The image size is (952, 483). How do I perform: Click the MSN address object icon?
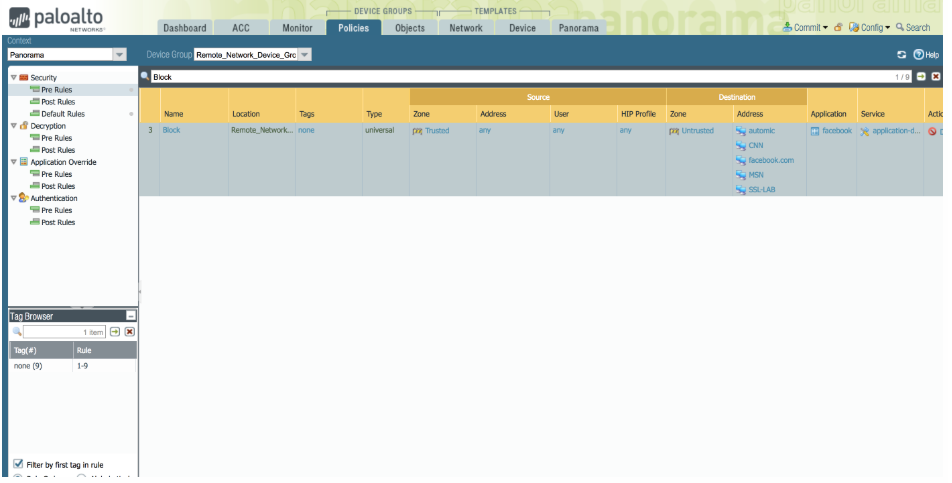[741, 175]
